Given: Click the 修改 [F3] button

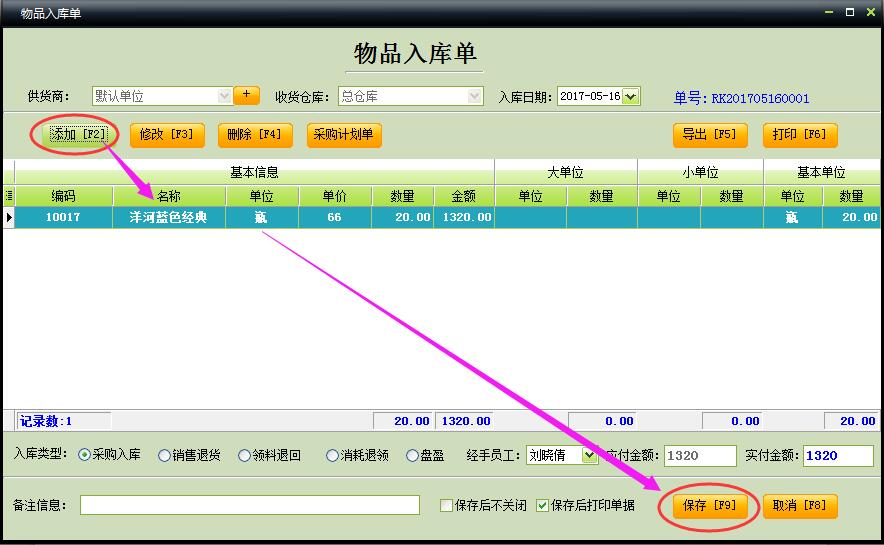Looking at the screenshot, I should (167, 135).
